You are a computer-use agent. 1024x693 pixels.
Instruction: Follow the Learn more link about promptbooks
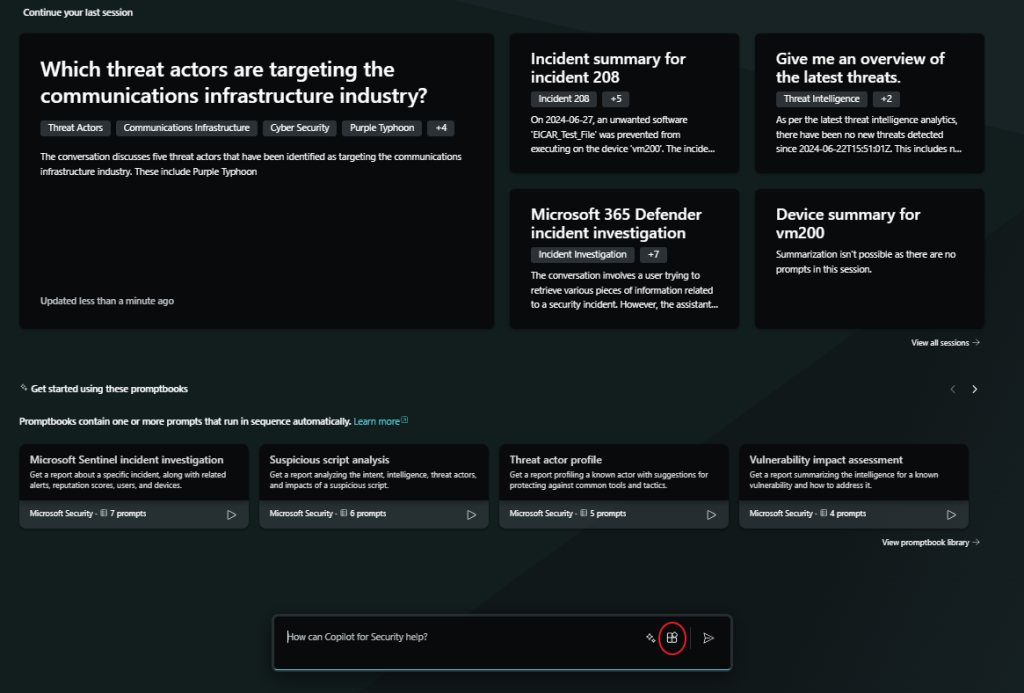pyautogui.click(x=380, y=421)
